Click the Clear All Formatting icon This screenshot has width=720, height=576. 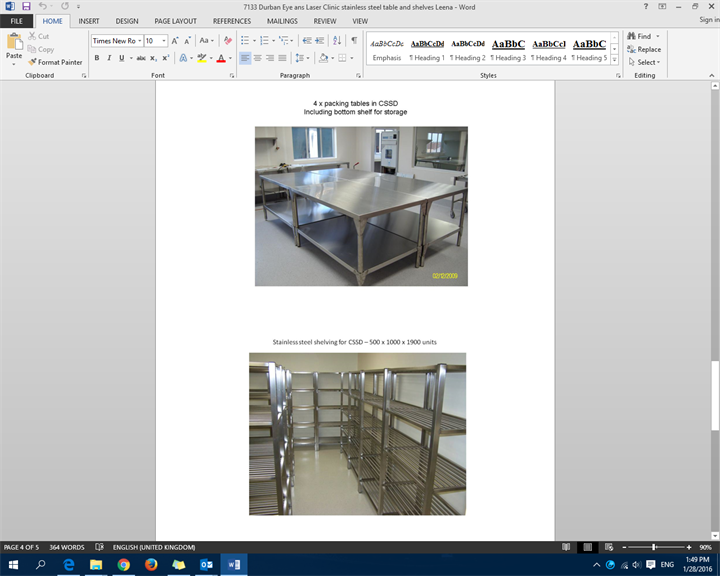click(x=228, y=40)
